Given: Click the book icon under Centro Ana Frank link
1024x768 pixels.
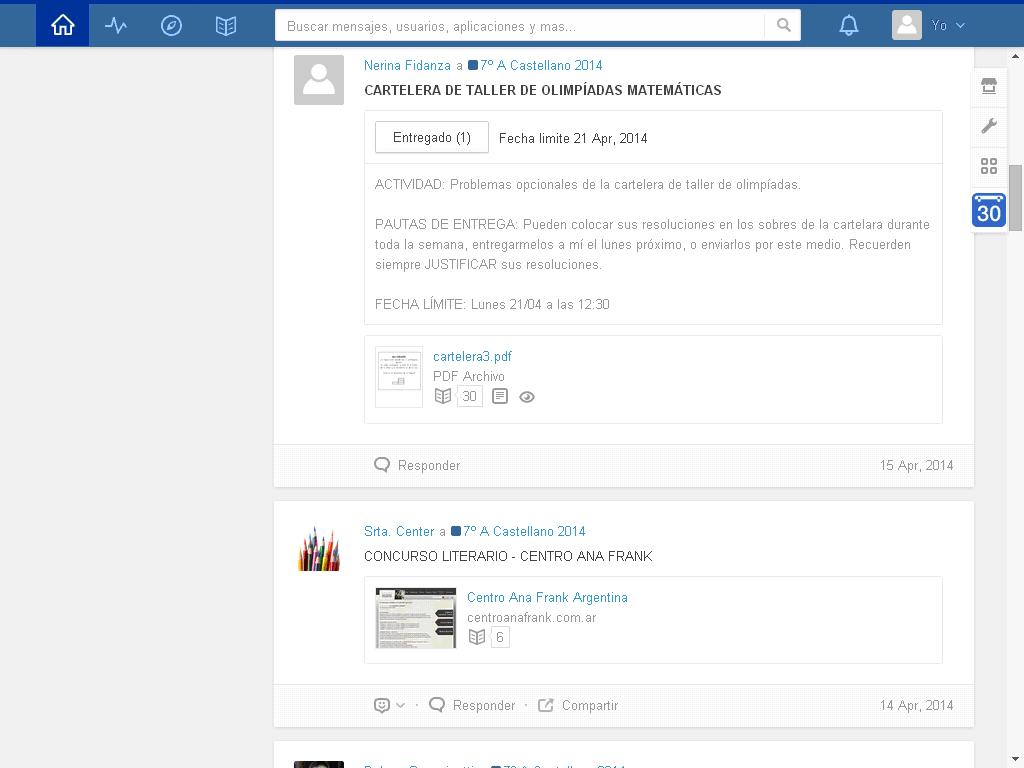Looking at the screenshot, I should tap(477, 637).
